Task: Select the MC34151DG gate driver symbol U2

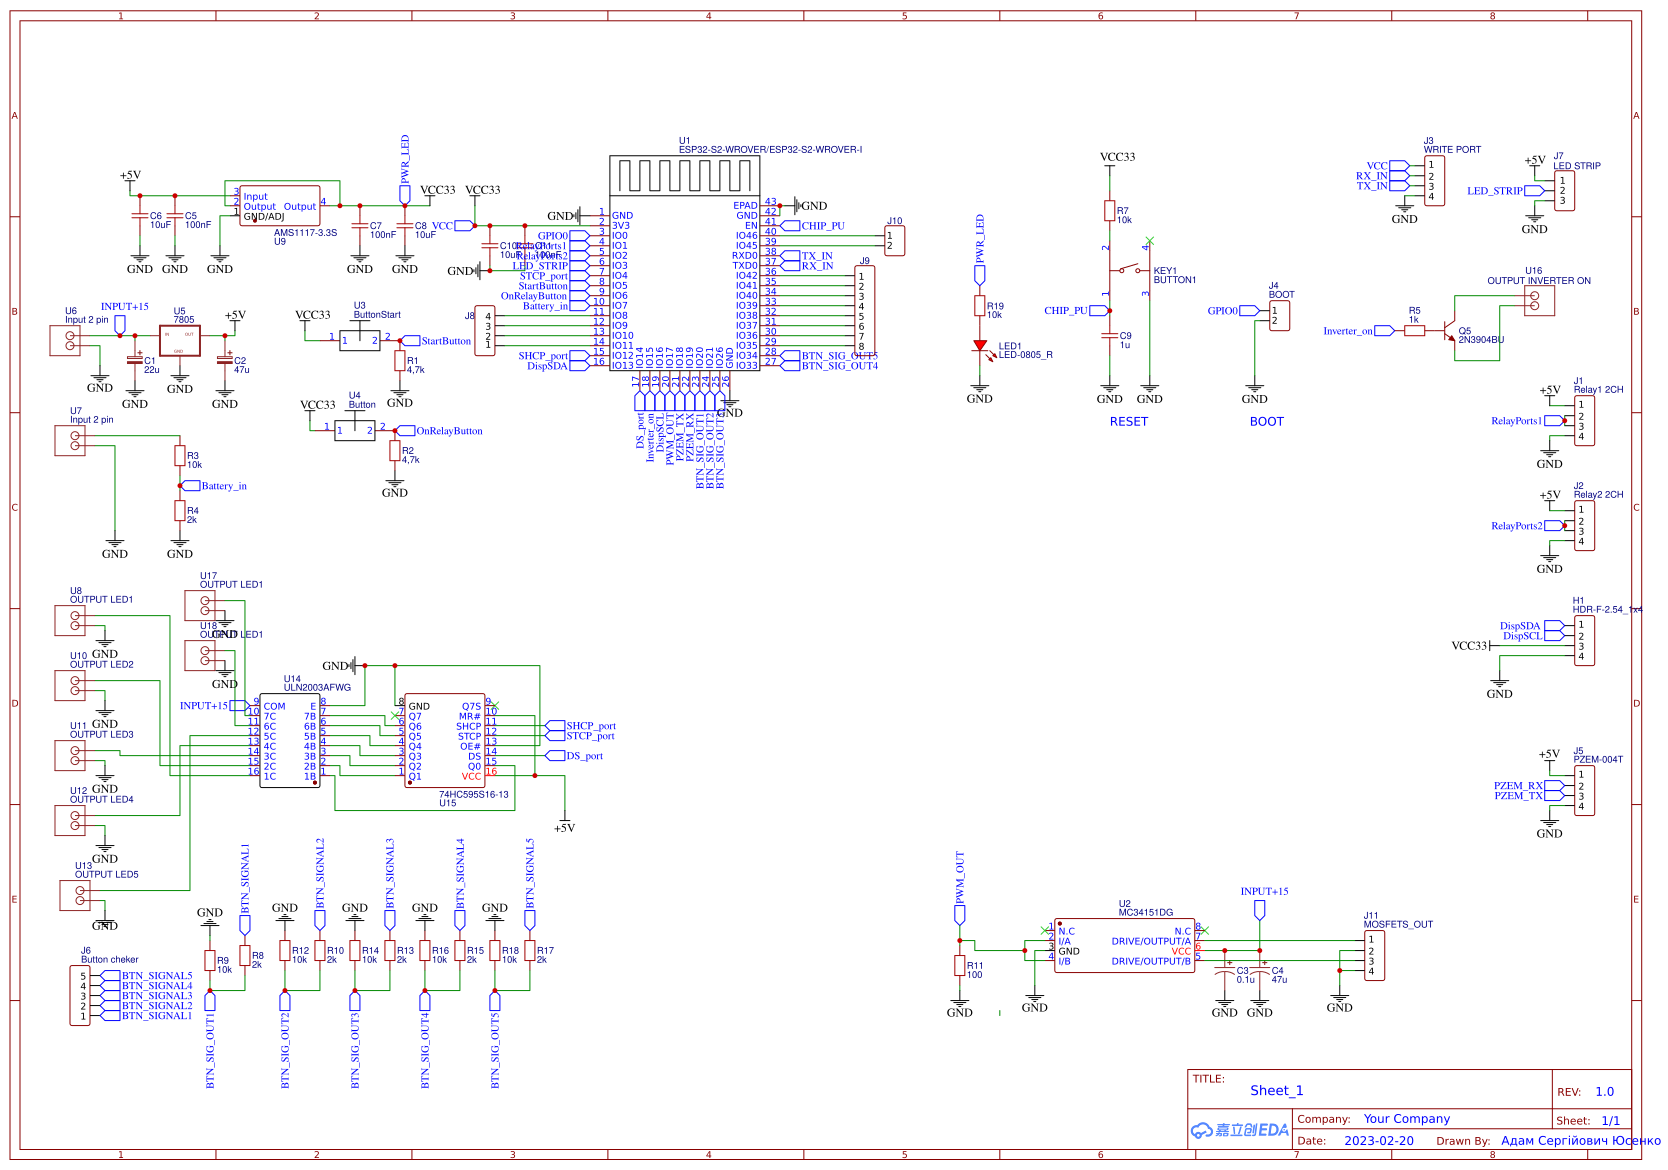Action: coord(1123,945)
